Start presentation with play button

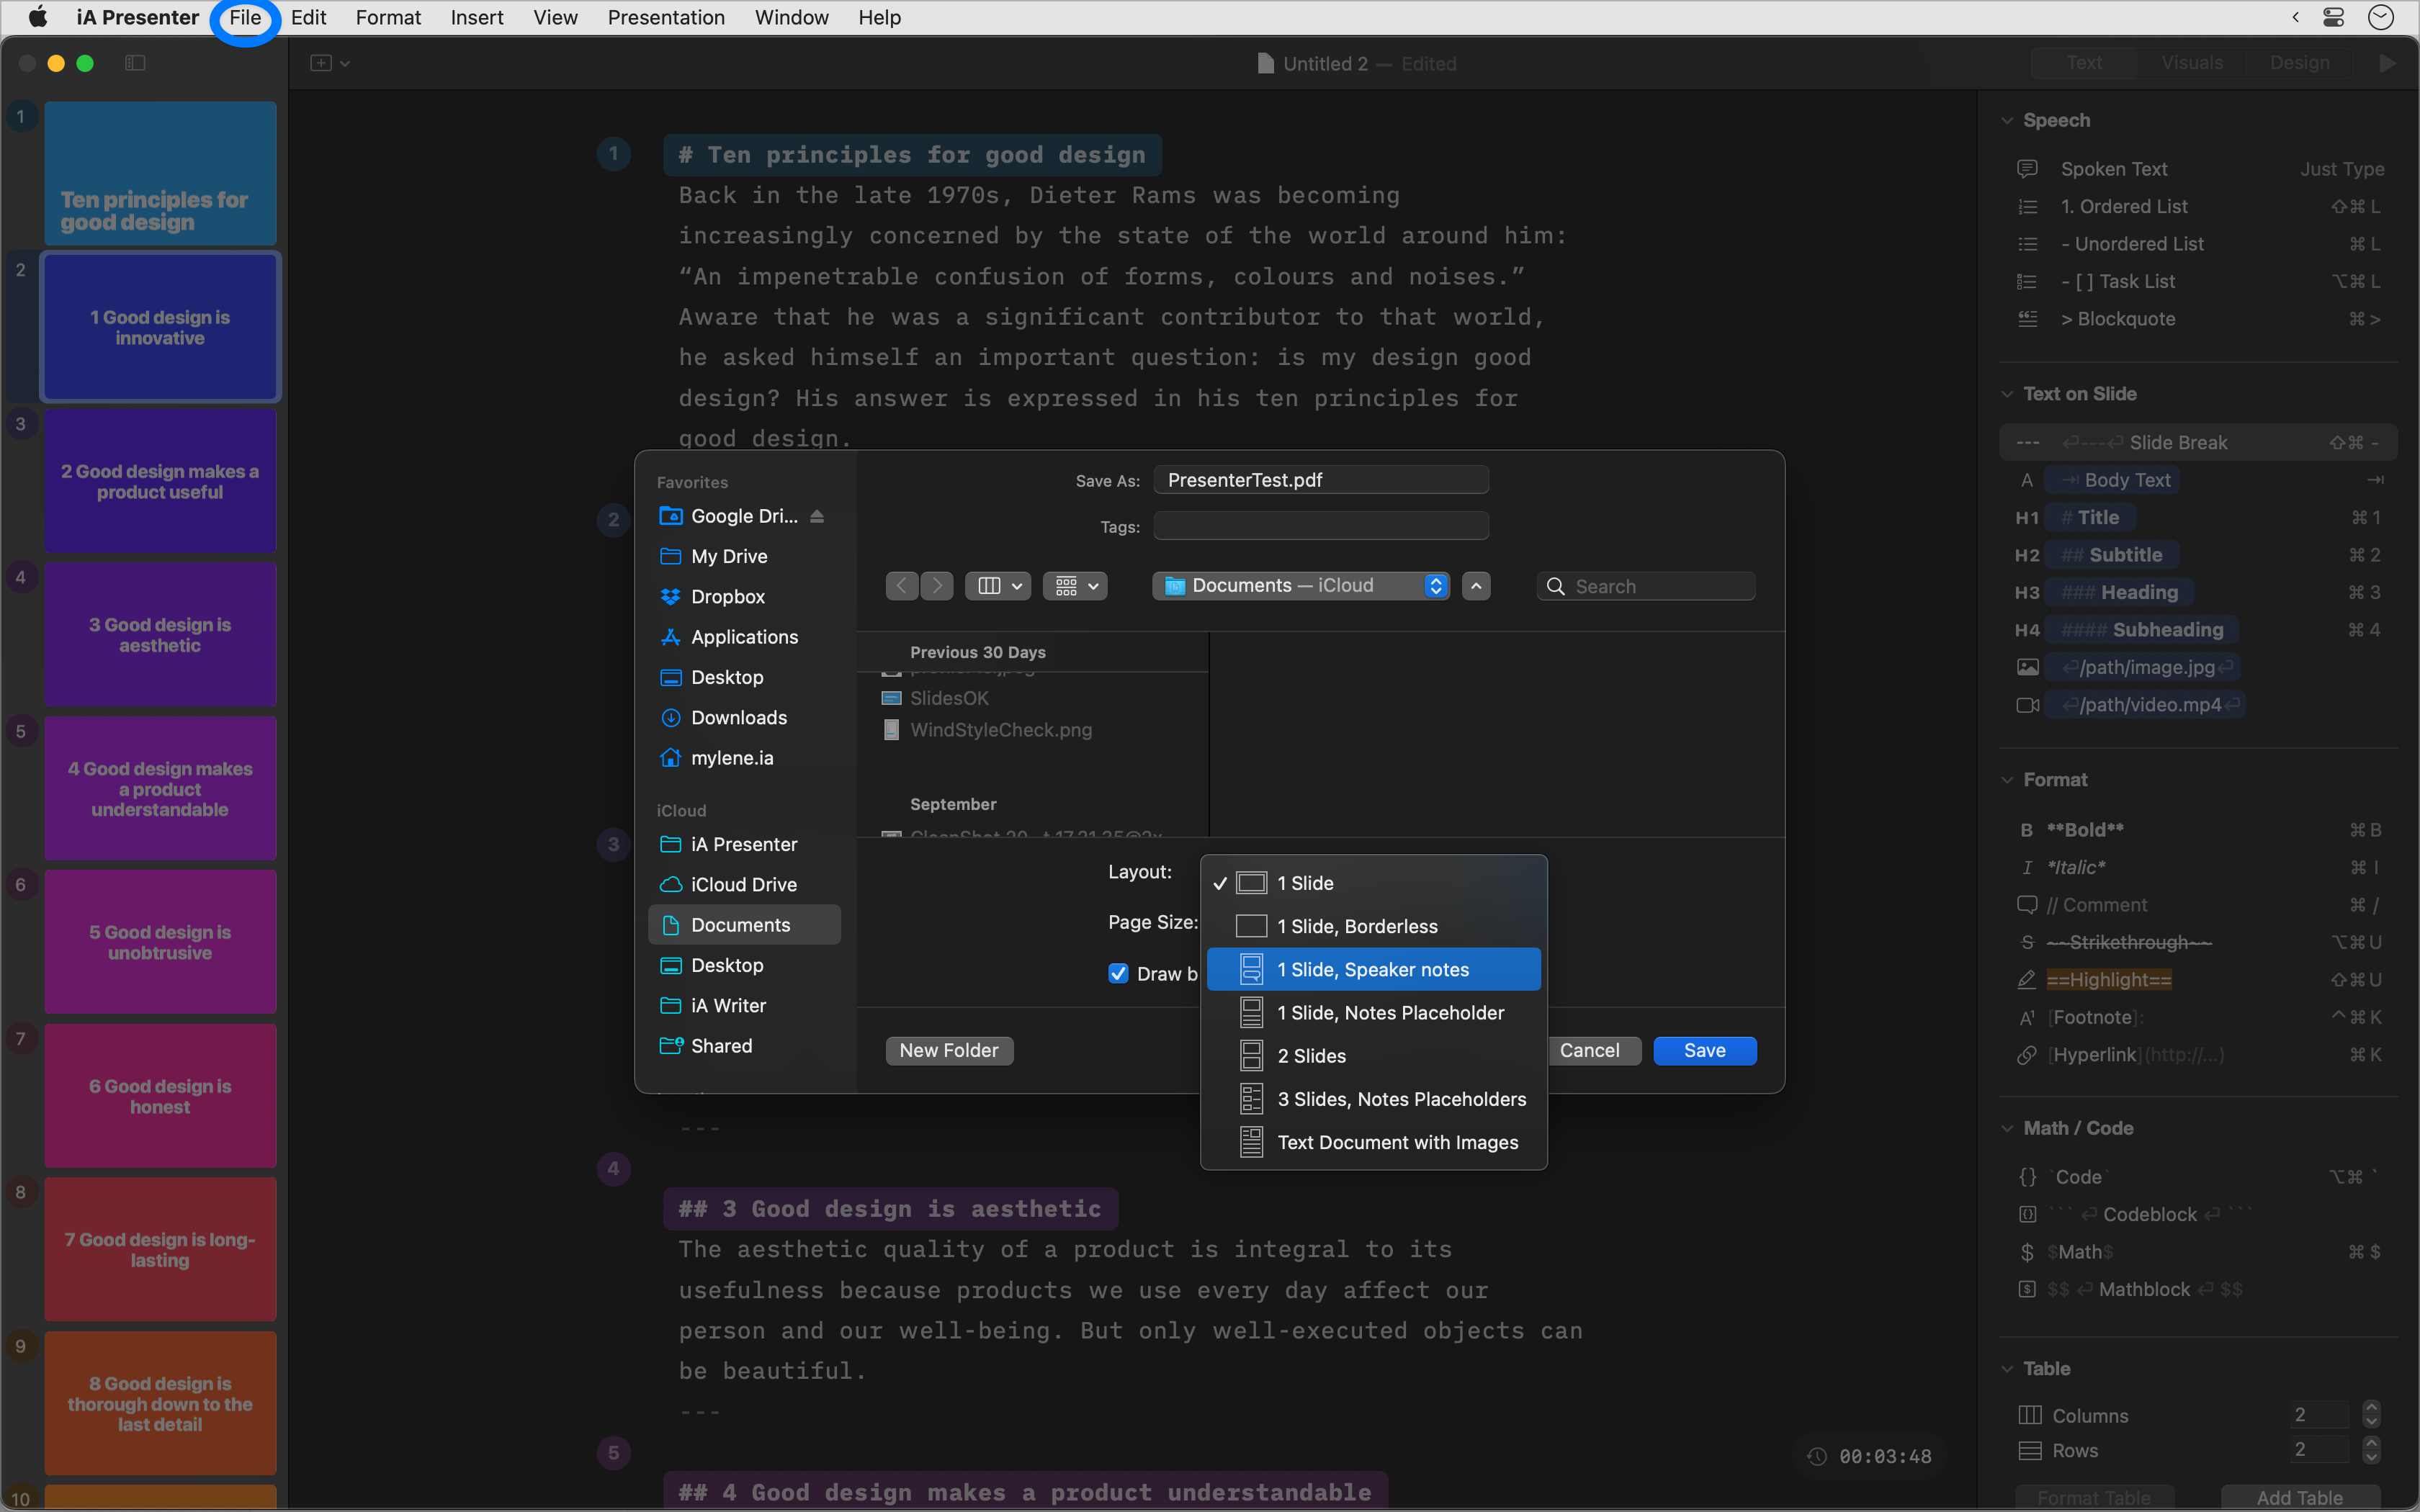point(2388,63)
